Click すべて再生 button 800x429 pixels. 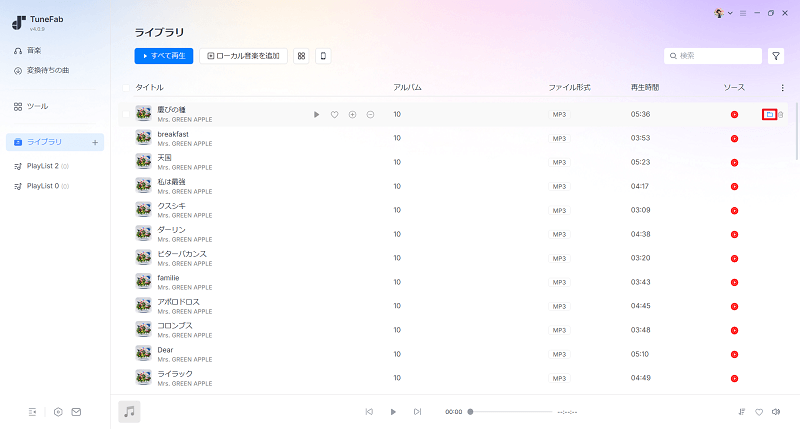(164, 56)
